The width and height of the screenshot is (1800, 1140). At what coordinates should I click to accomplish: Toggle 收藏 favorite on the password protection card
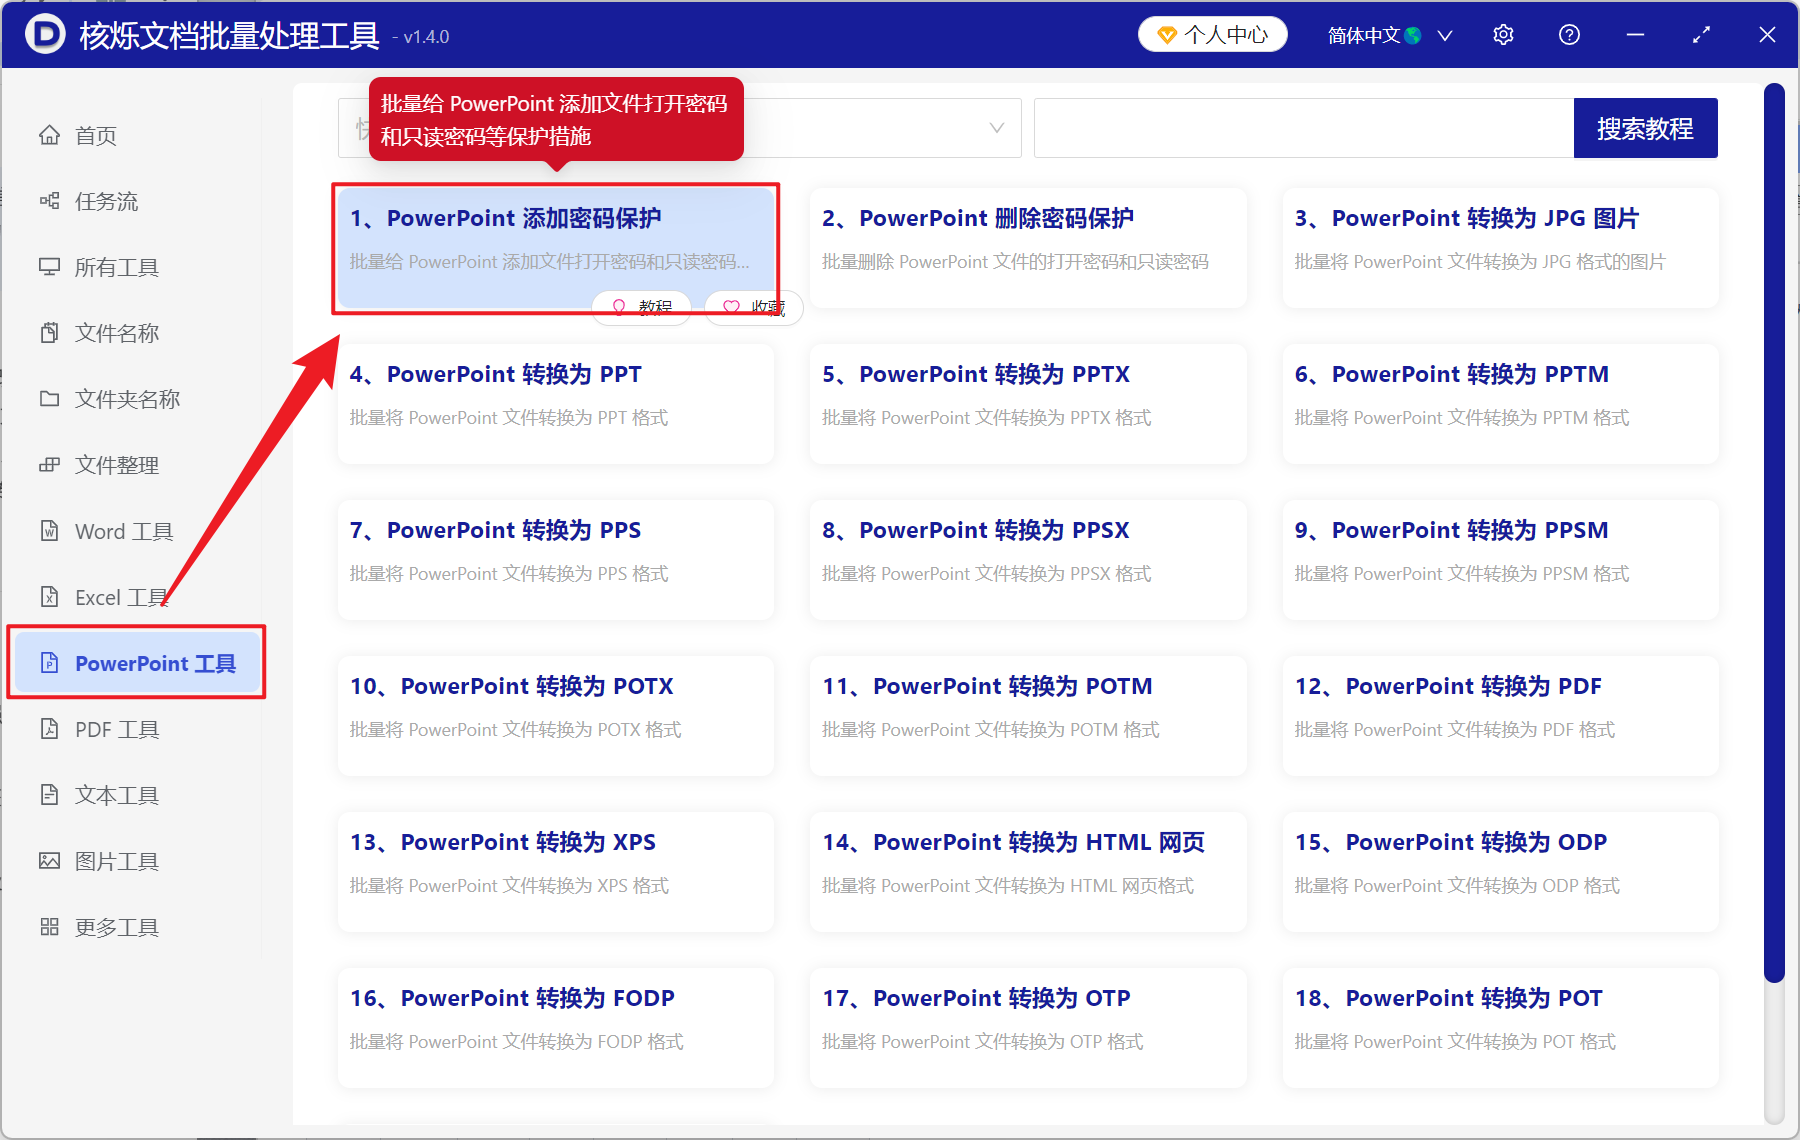coord(753,307)
